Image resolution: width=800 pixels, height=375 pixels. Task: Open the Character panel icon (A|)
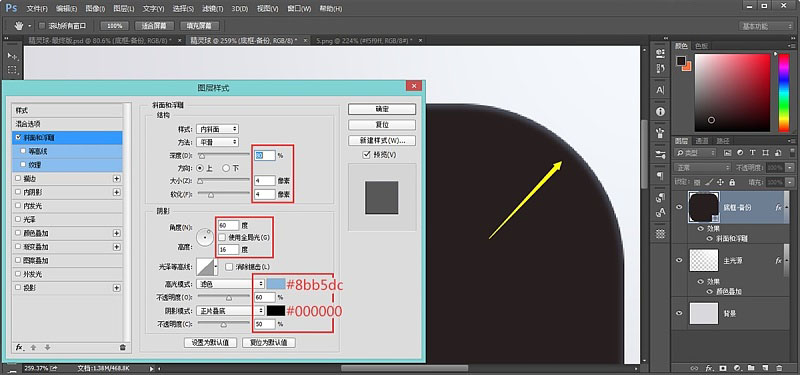(660, 90)
